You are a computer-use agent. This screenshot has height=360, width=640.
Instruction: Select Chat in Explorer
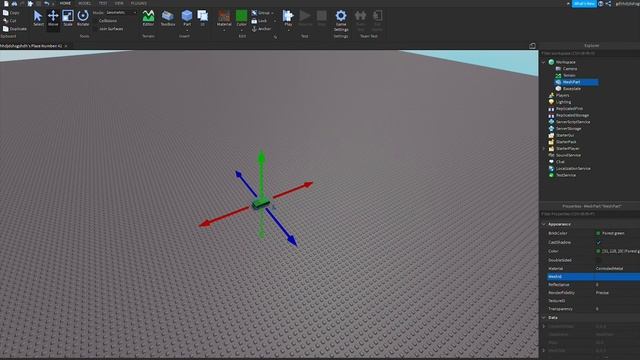click(560, 162)
